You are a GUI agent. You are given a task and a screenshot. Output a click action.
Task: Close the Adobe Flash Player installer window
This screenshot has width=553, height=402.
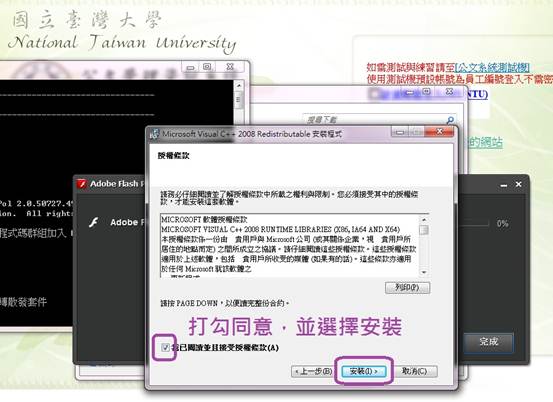click(518, 184)
